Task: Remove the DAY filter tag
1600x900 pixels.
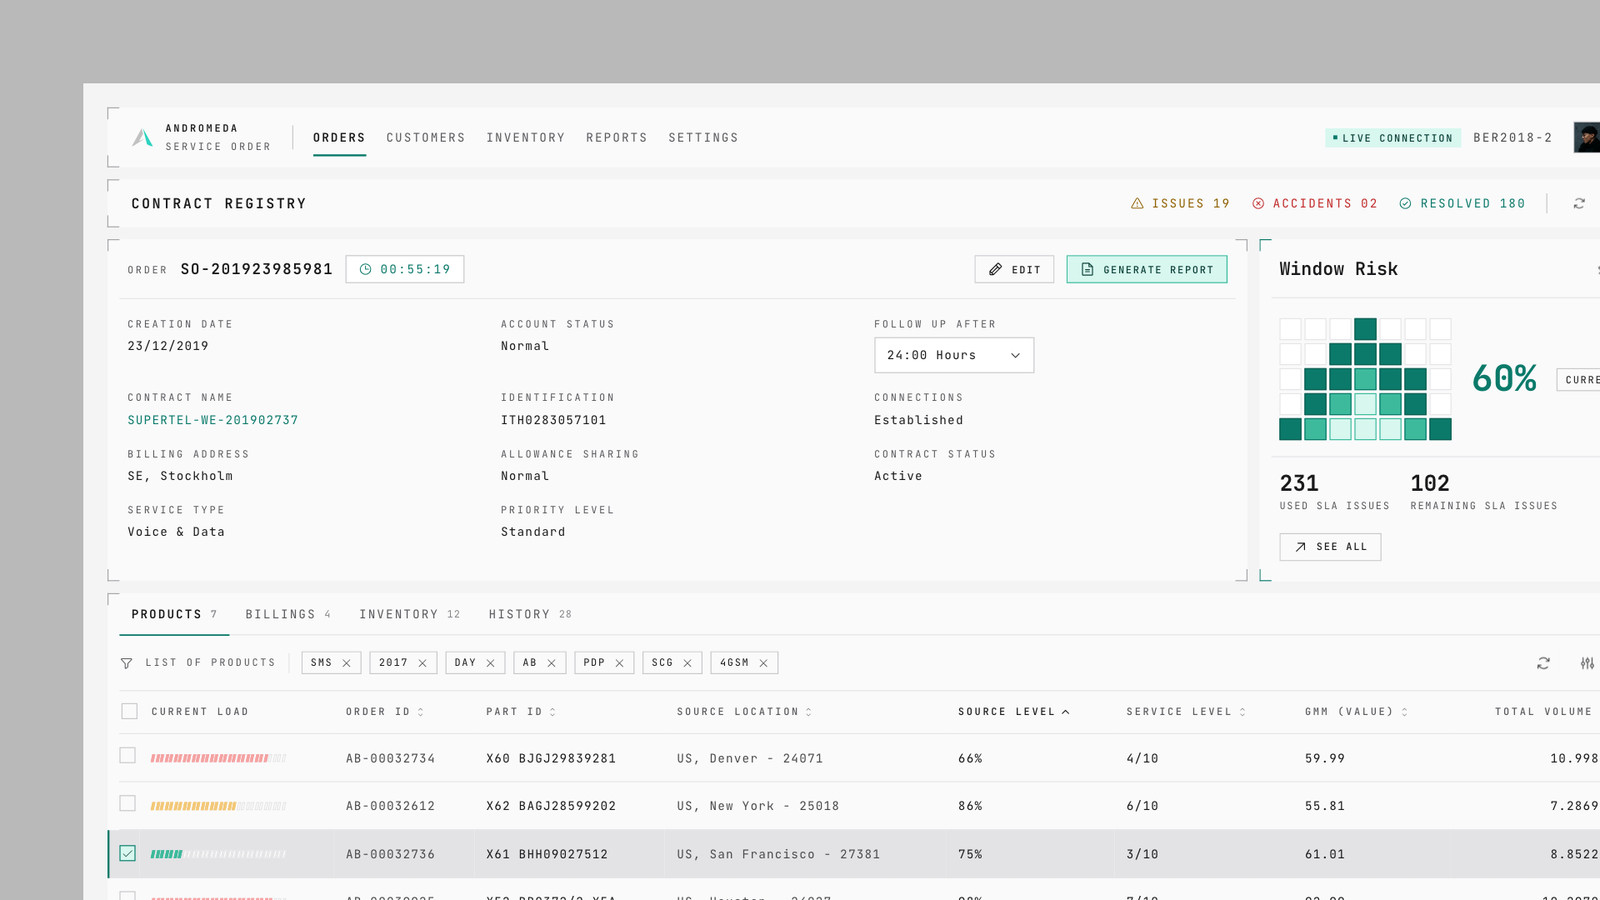Action: tap(490, 663)
